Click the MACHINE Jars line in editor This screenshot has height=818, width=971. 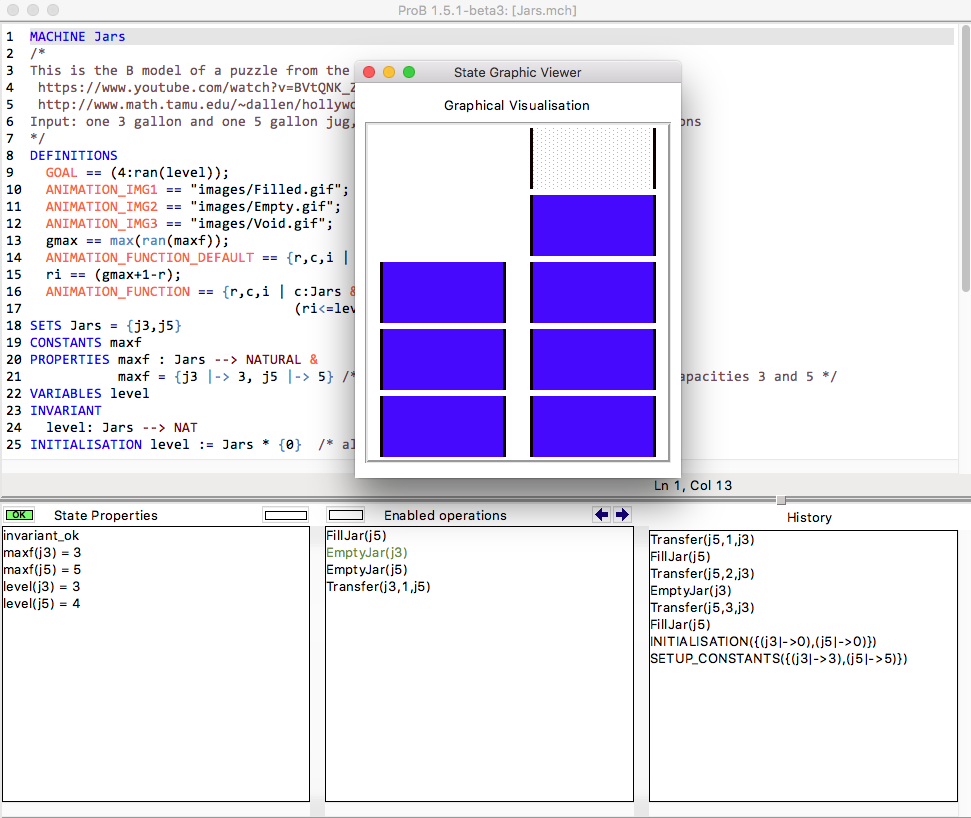78,37
